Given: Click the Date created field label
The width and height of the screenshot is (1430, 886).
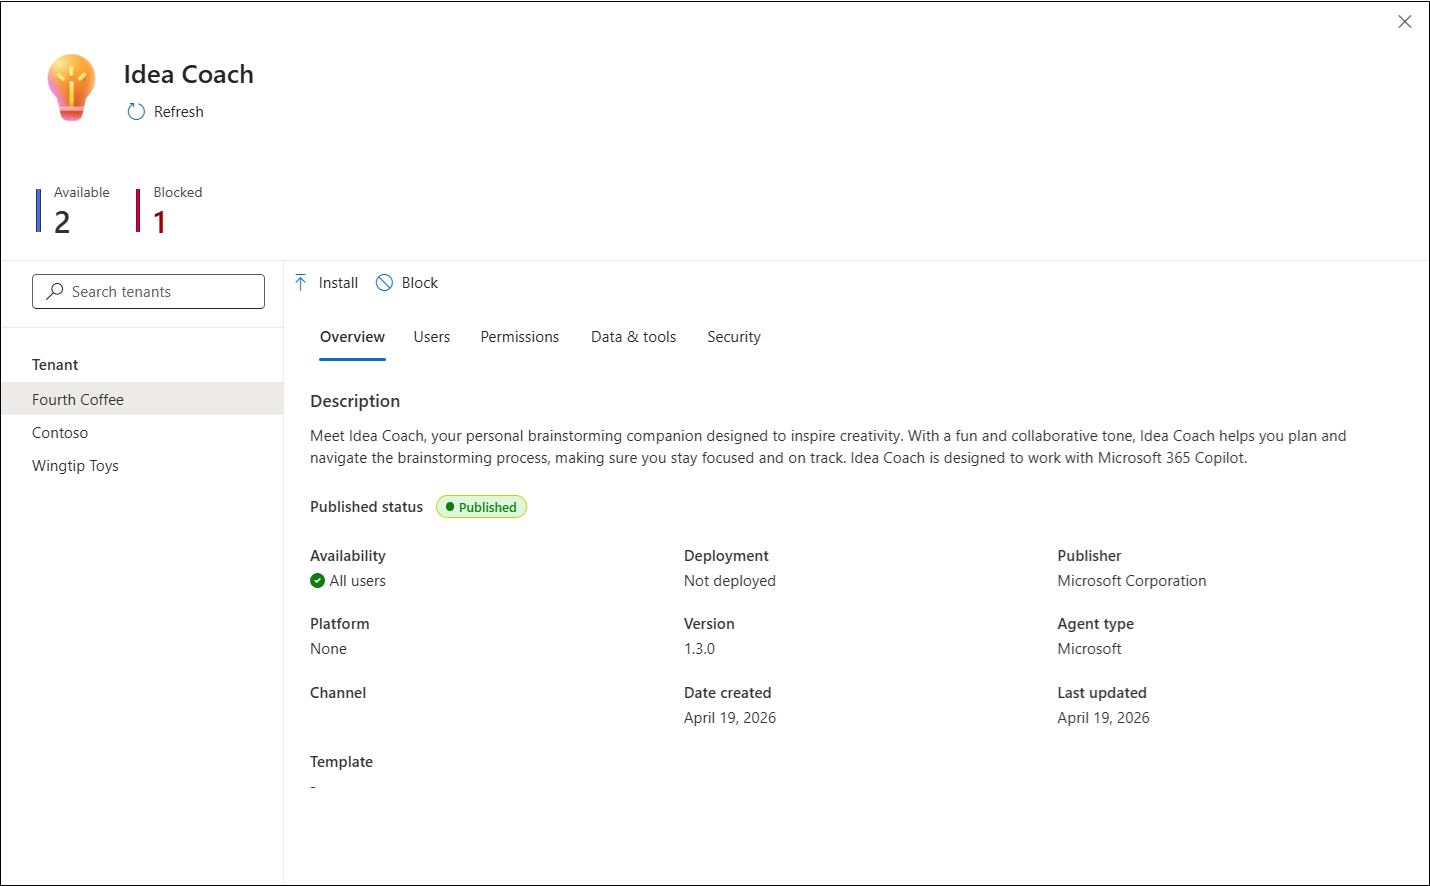Looking at the screenshot, I should point(728,693).
